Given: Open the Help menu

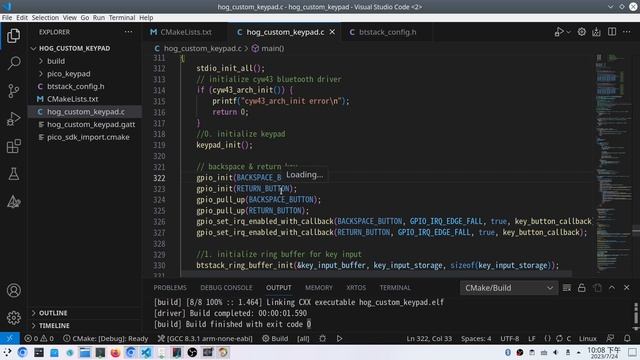Looking at the screenshot, I should click(x=146, y=18).
